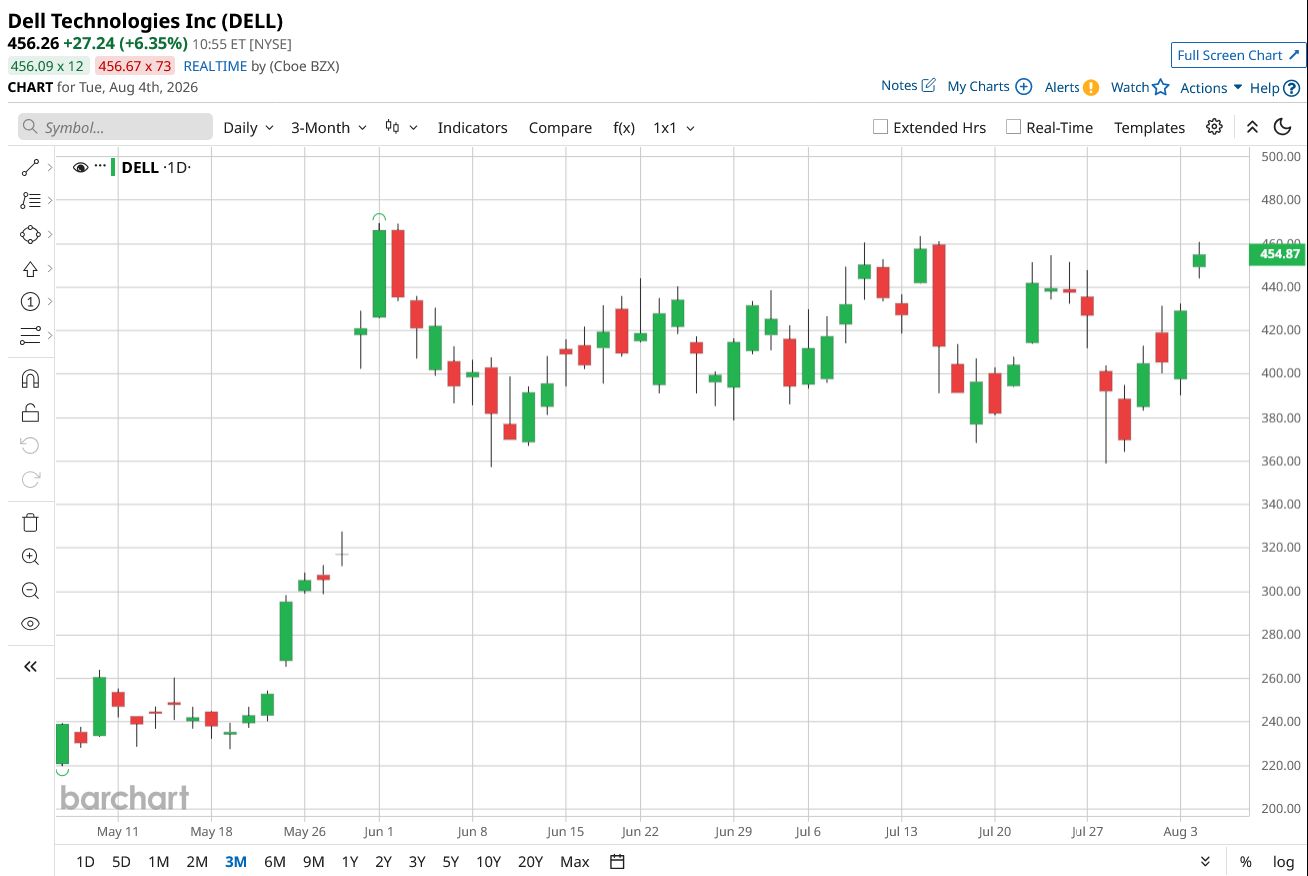The height and width of the screenshot is (876, 1308).
Task: Open the f(x) expressions menu
Action: point(624,127)
